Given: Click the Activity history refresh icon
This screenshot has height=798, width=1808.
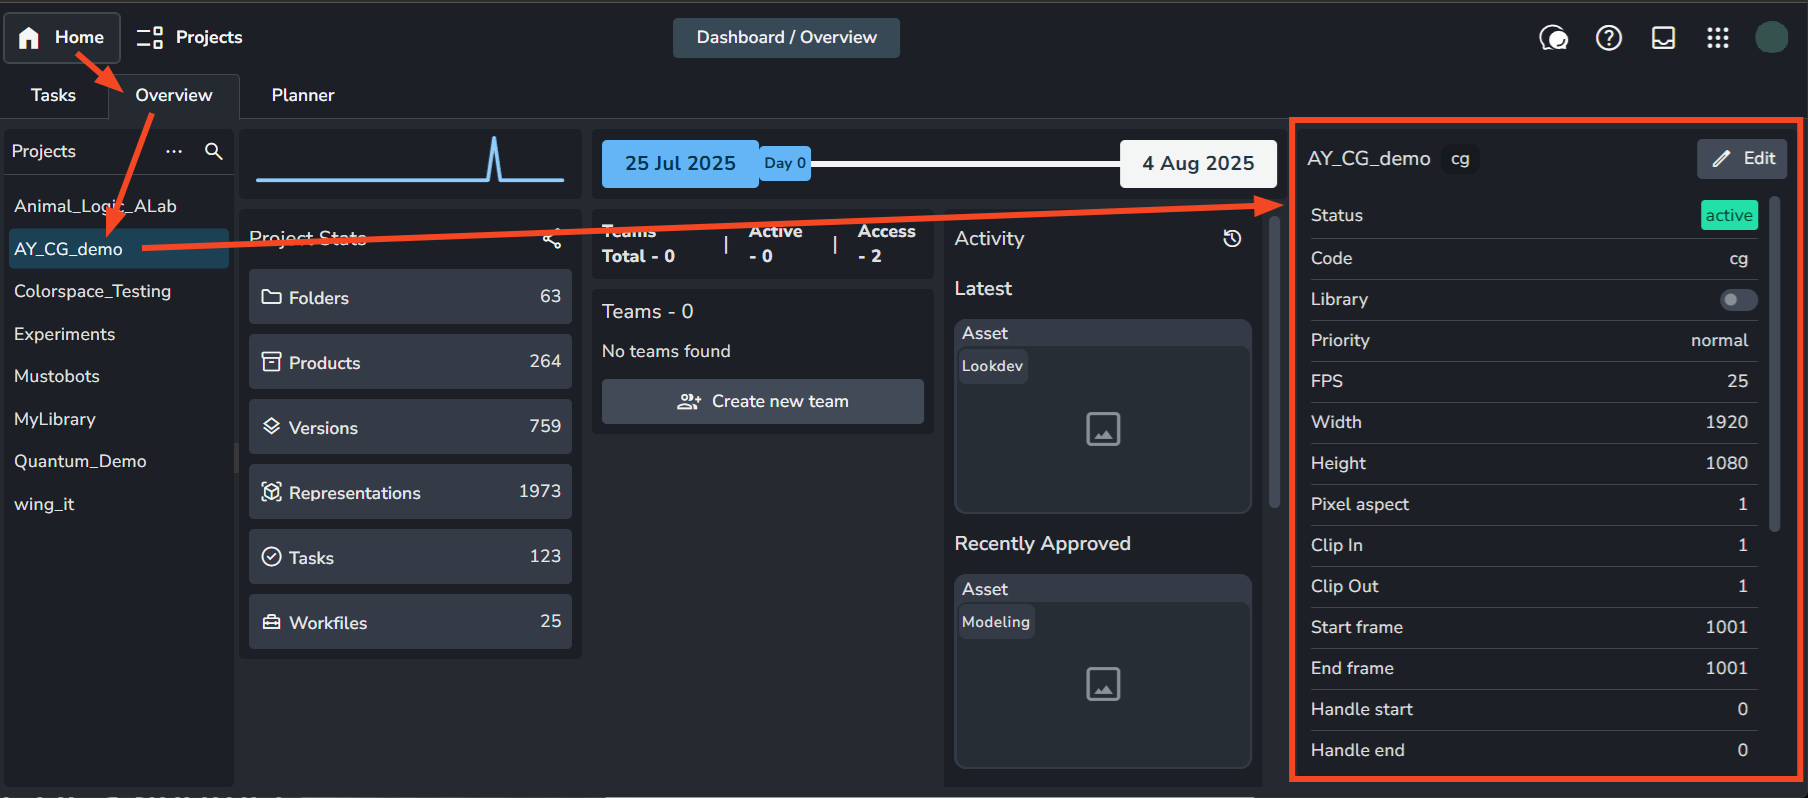Looking at the screenshot, I should [x=1232, y=238].
